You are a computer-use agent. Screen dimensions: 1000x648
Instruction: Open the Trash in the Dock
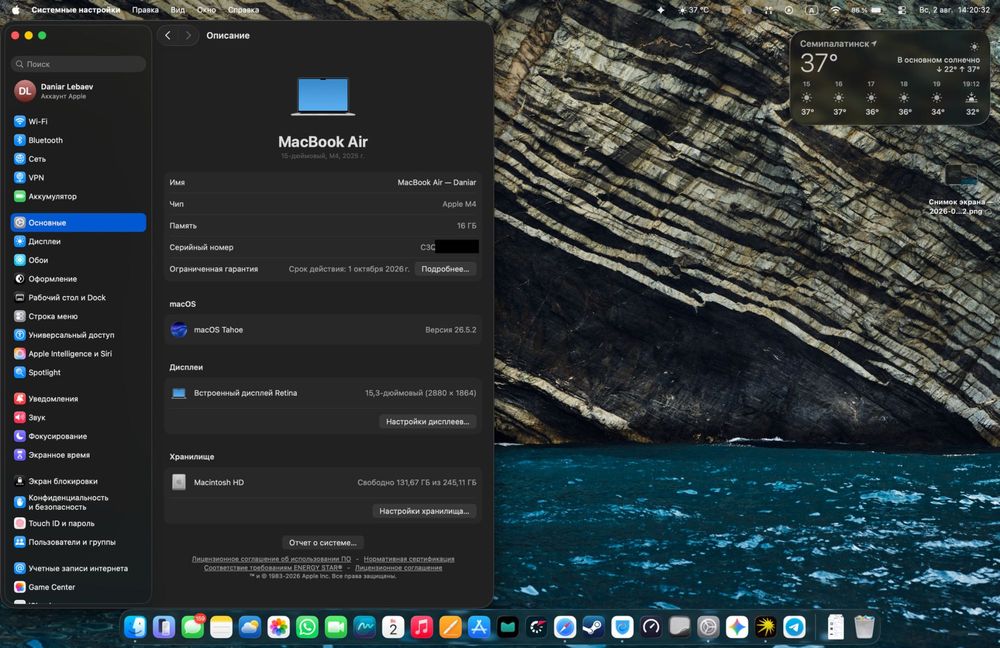[864, 627]
